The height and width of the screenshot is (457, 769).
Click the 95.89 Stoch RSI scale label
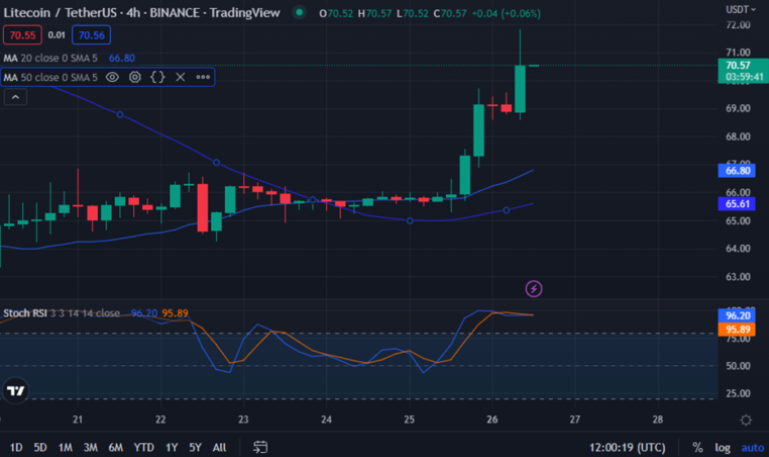[x=737, y=329]
